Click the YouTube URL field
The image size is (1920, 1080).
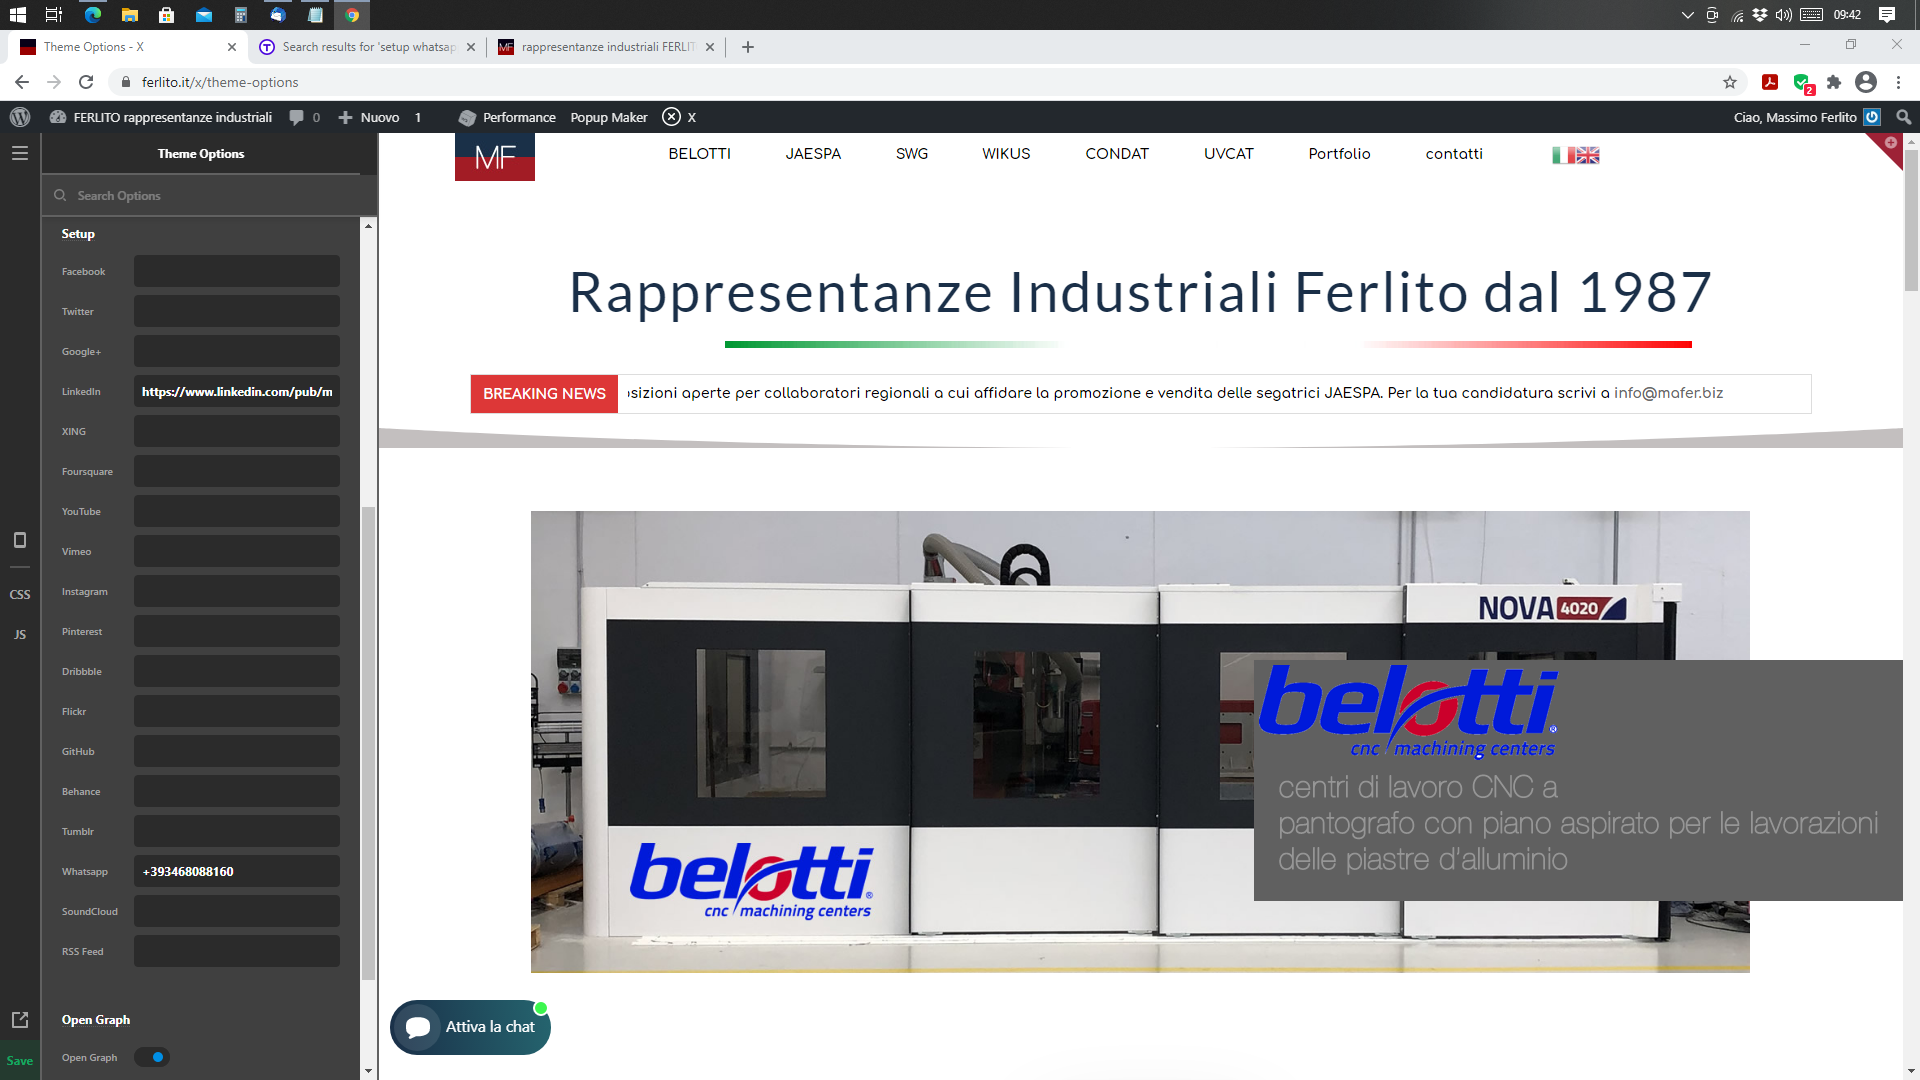click(237, 511)
